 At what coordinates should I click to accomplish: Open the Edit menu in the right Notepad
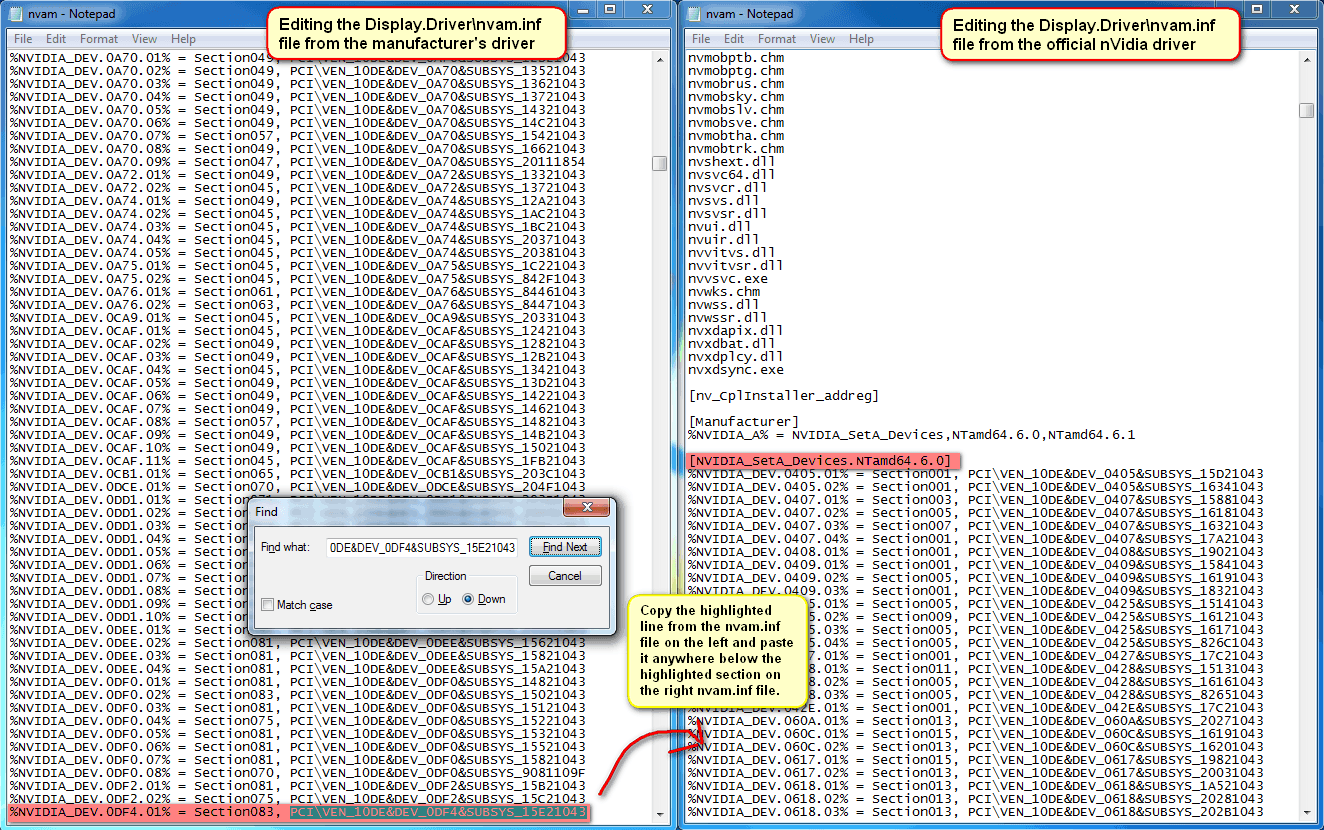pyautogui.click(x=734, y=39)
